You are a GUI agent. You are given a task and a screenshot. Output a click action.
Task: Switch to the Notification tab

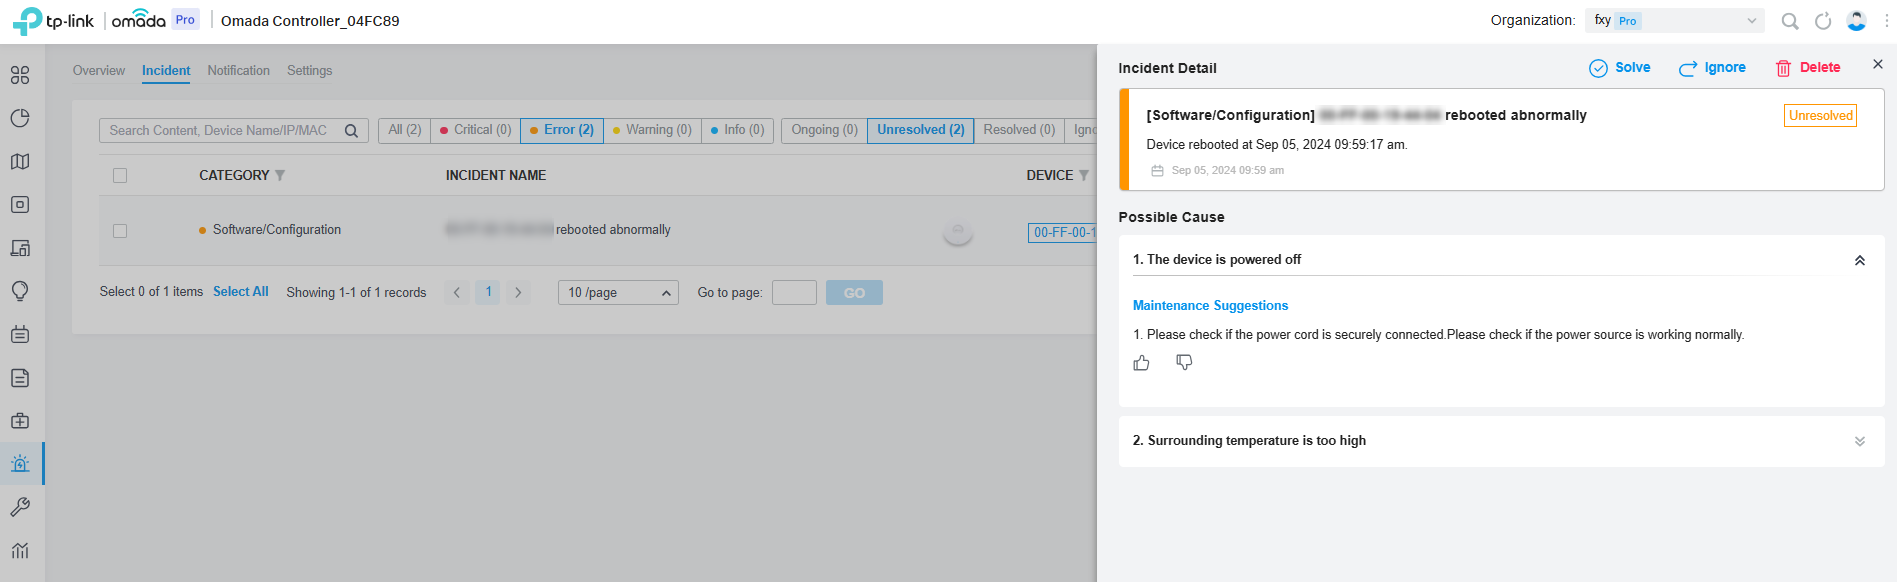pyautogui.click(x=238, y=71)
